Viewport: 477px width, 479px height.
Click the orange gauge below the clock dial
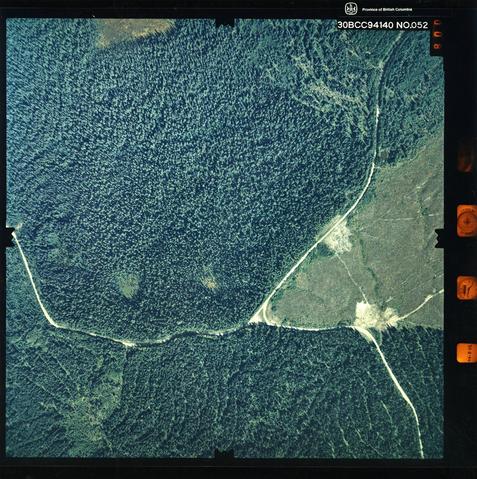(x=467, y=288)
